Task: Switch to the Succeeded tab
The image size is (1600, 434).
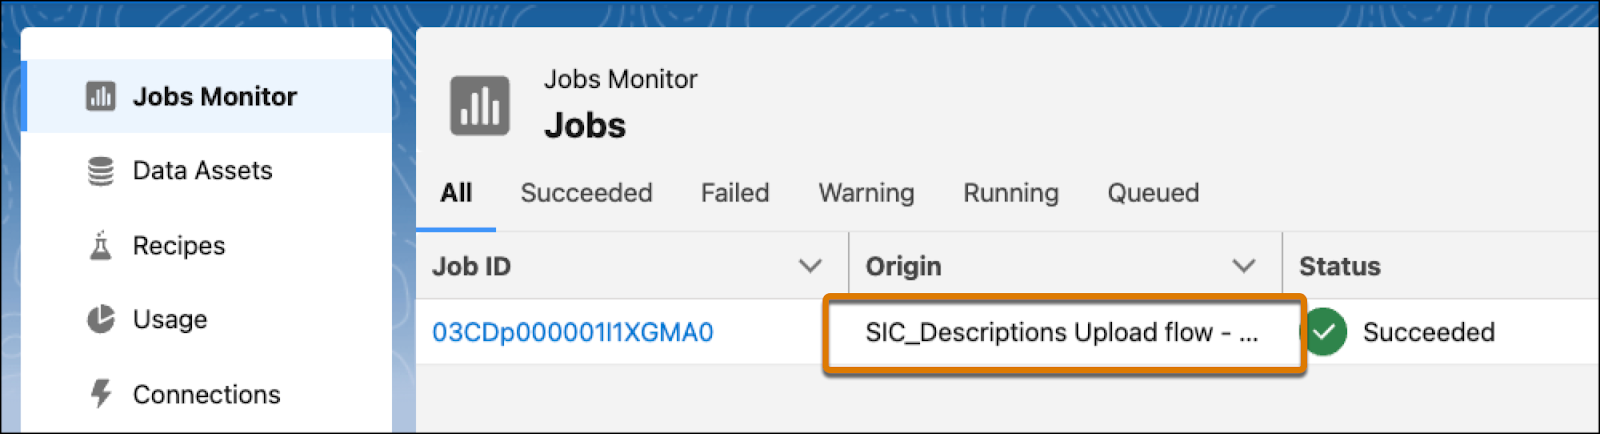Action: [586, 193]
